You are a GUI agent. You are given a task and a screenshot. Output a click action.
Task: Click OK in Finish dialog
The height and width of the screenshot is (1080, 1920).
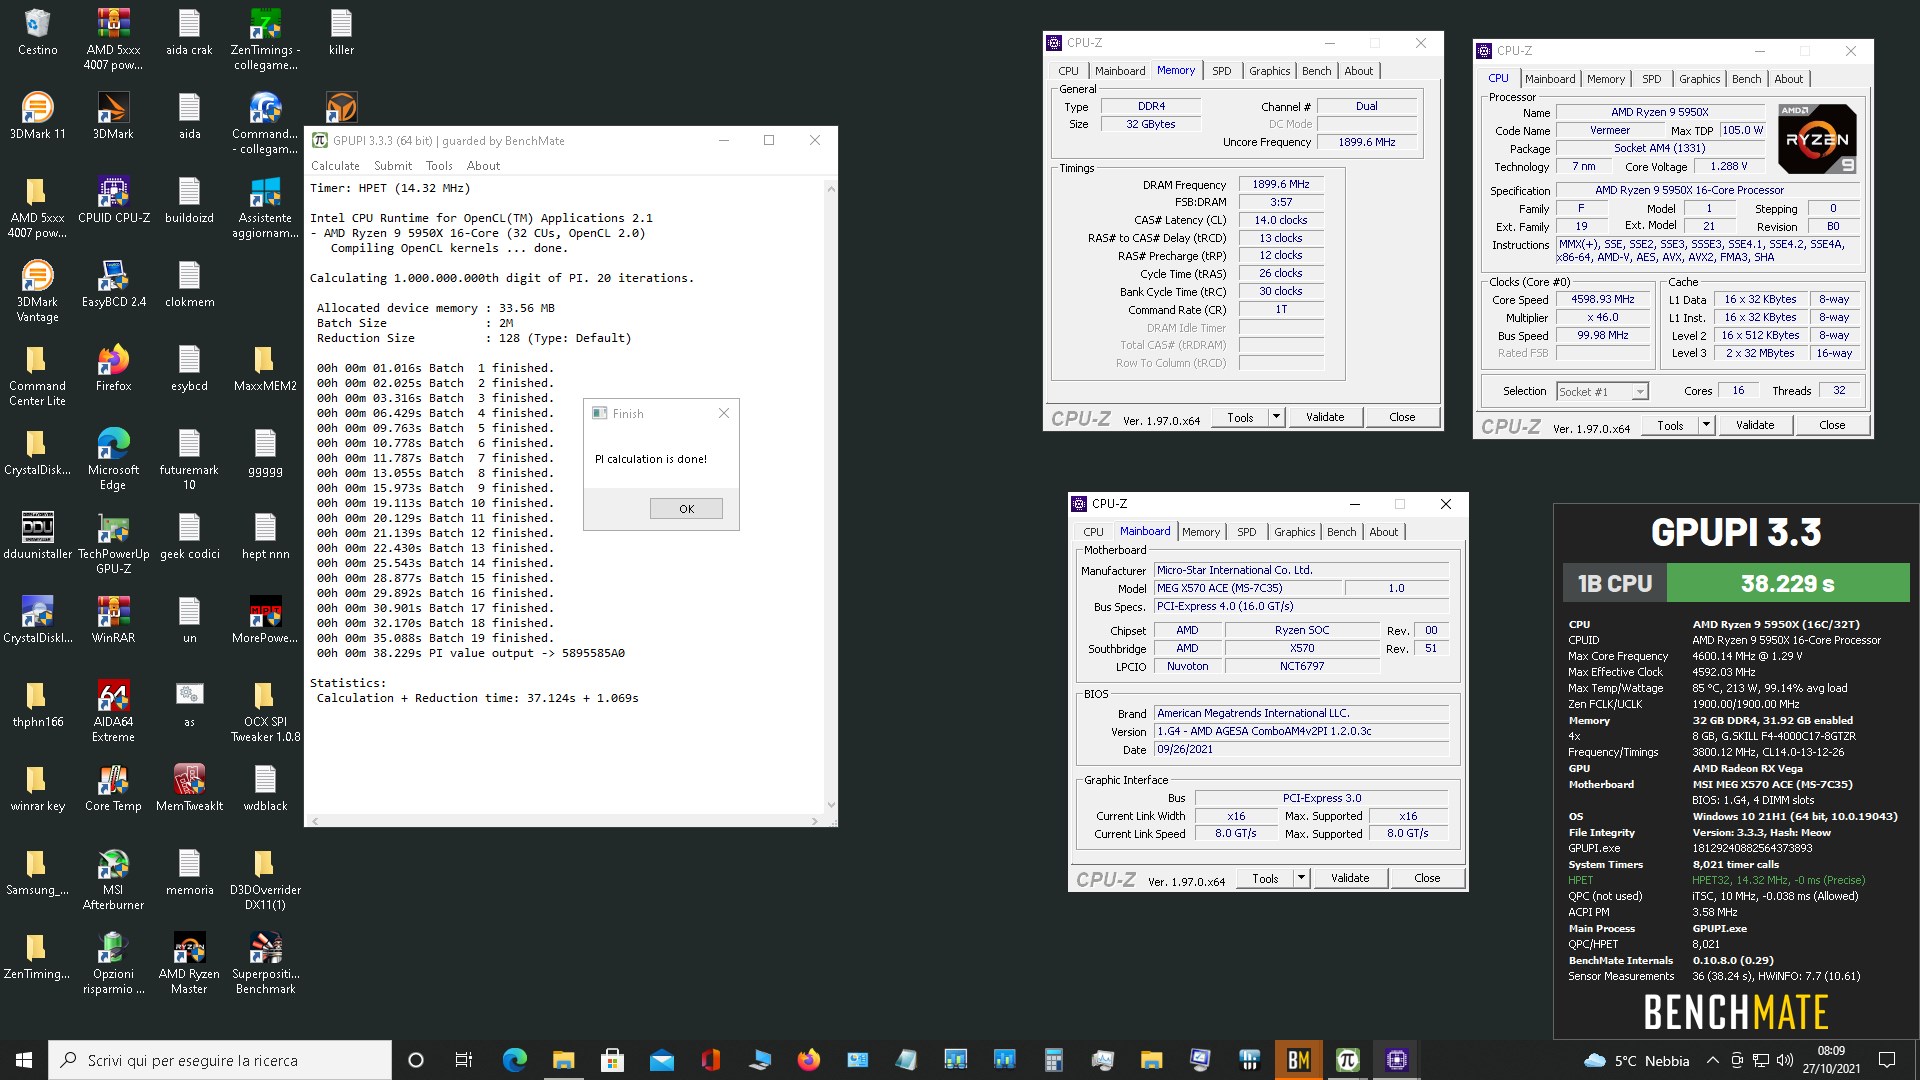click(686, 509)
